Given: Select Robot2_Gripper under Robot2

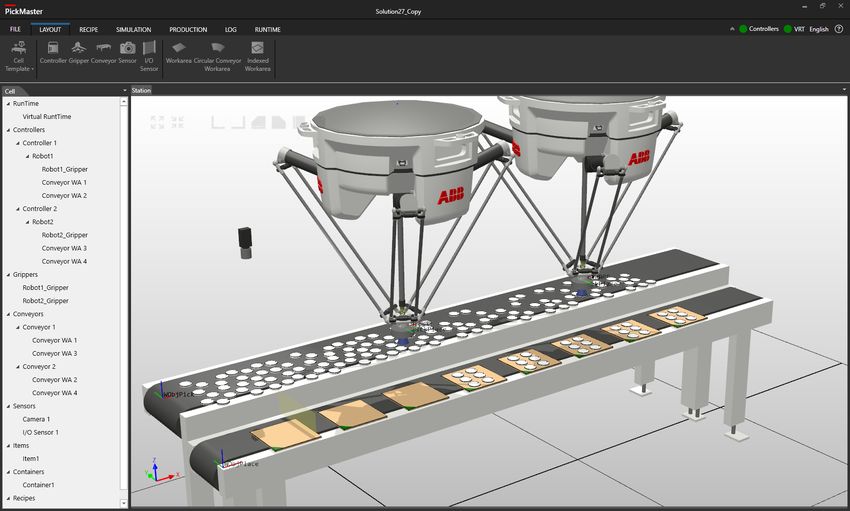Looking at the screenshot, I should coord(65,235).
